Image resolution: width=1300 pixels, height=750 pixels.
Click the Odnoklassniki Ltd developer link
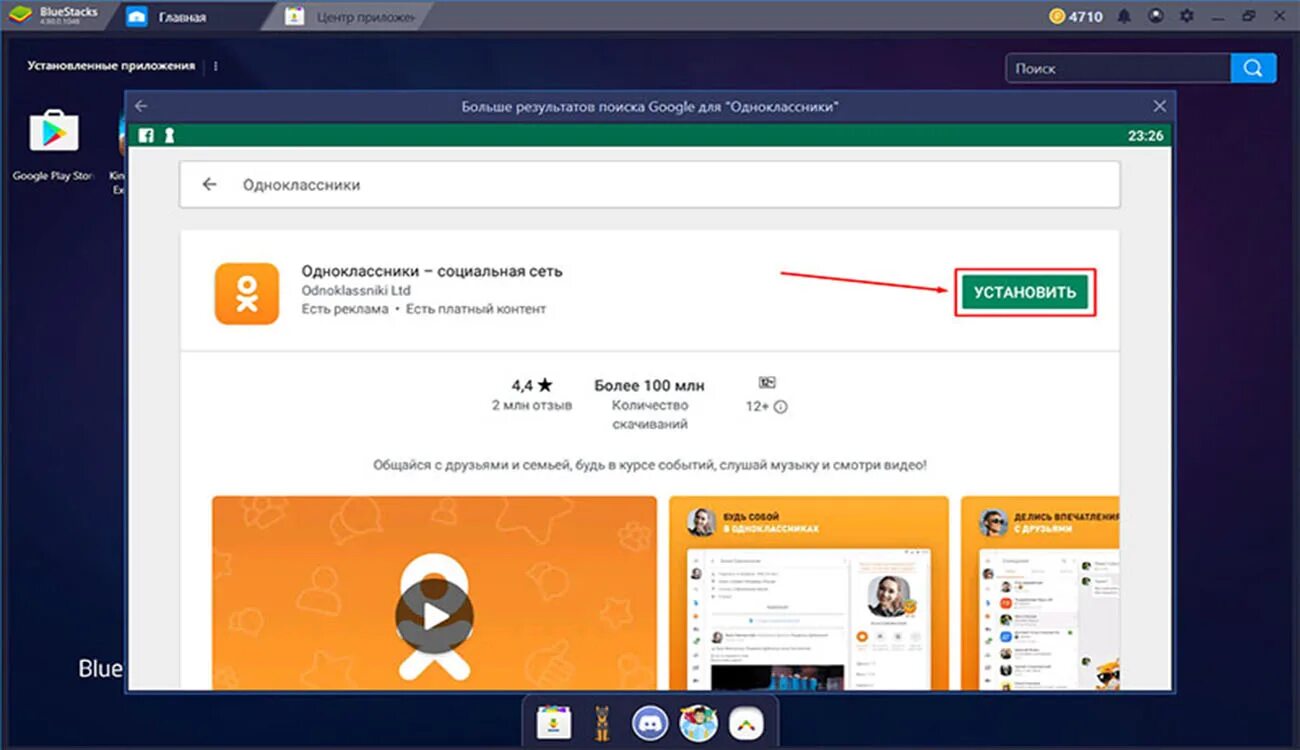(356, 290)
